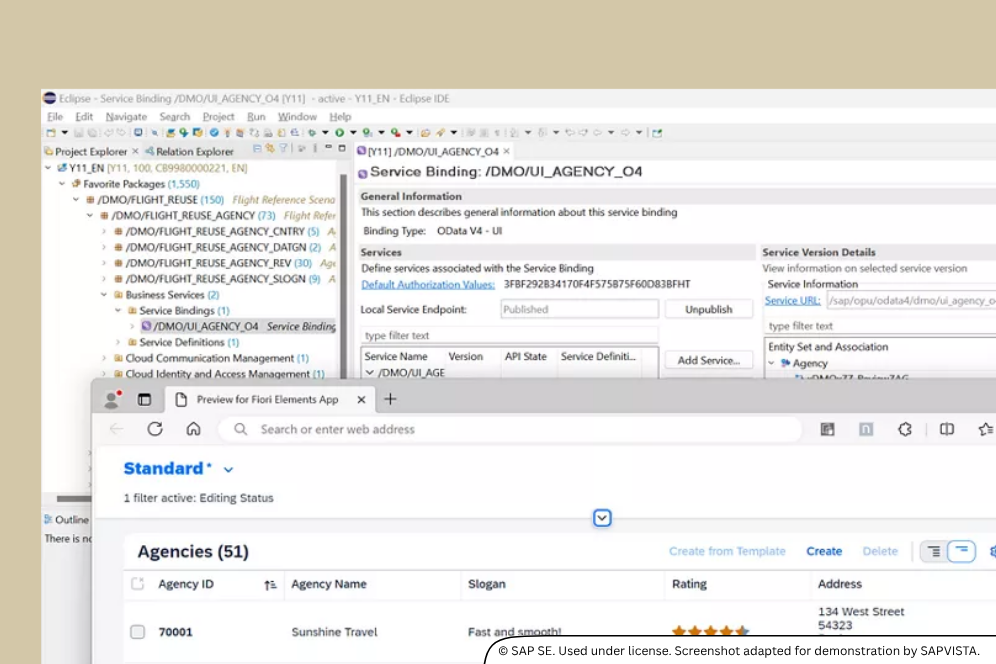Viewport: 996px width, 664px height.
Task: Open the Project menu in Eclipse
Action: pyautogui.click(x=219, y=117)
